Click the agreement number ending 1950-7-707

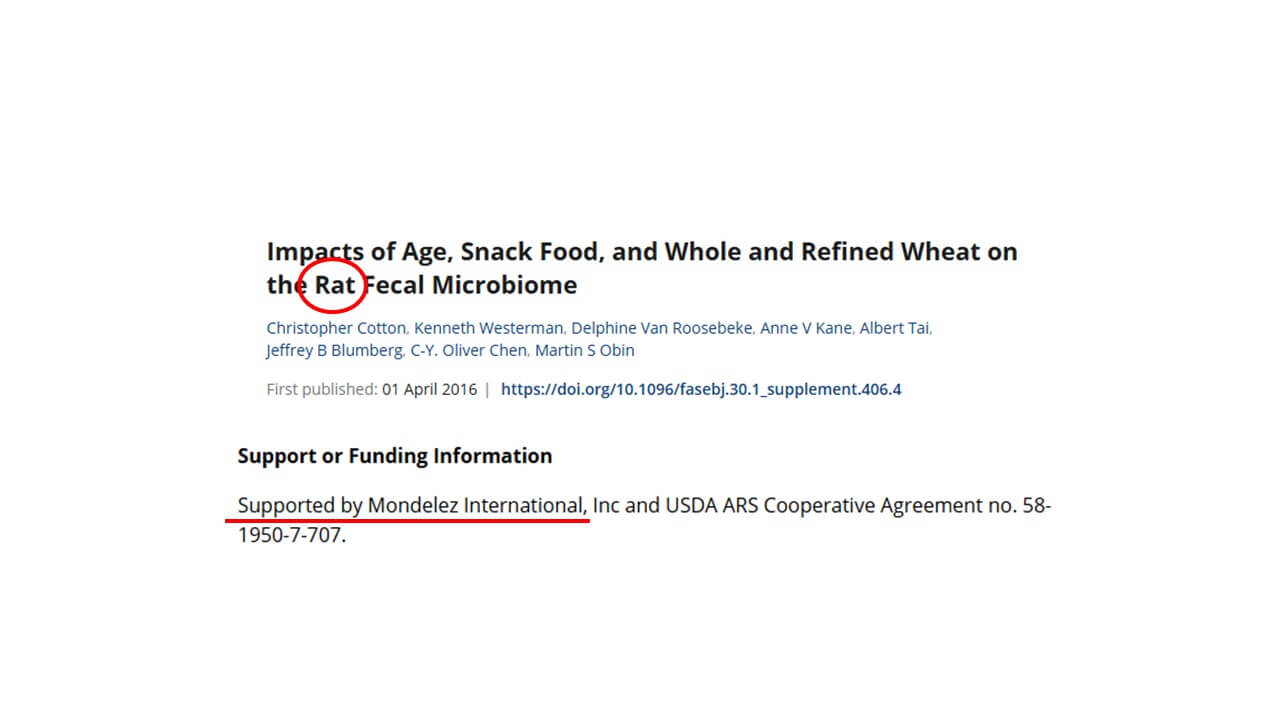point(291,535)
